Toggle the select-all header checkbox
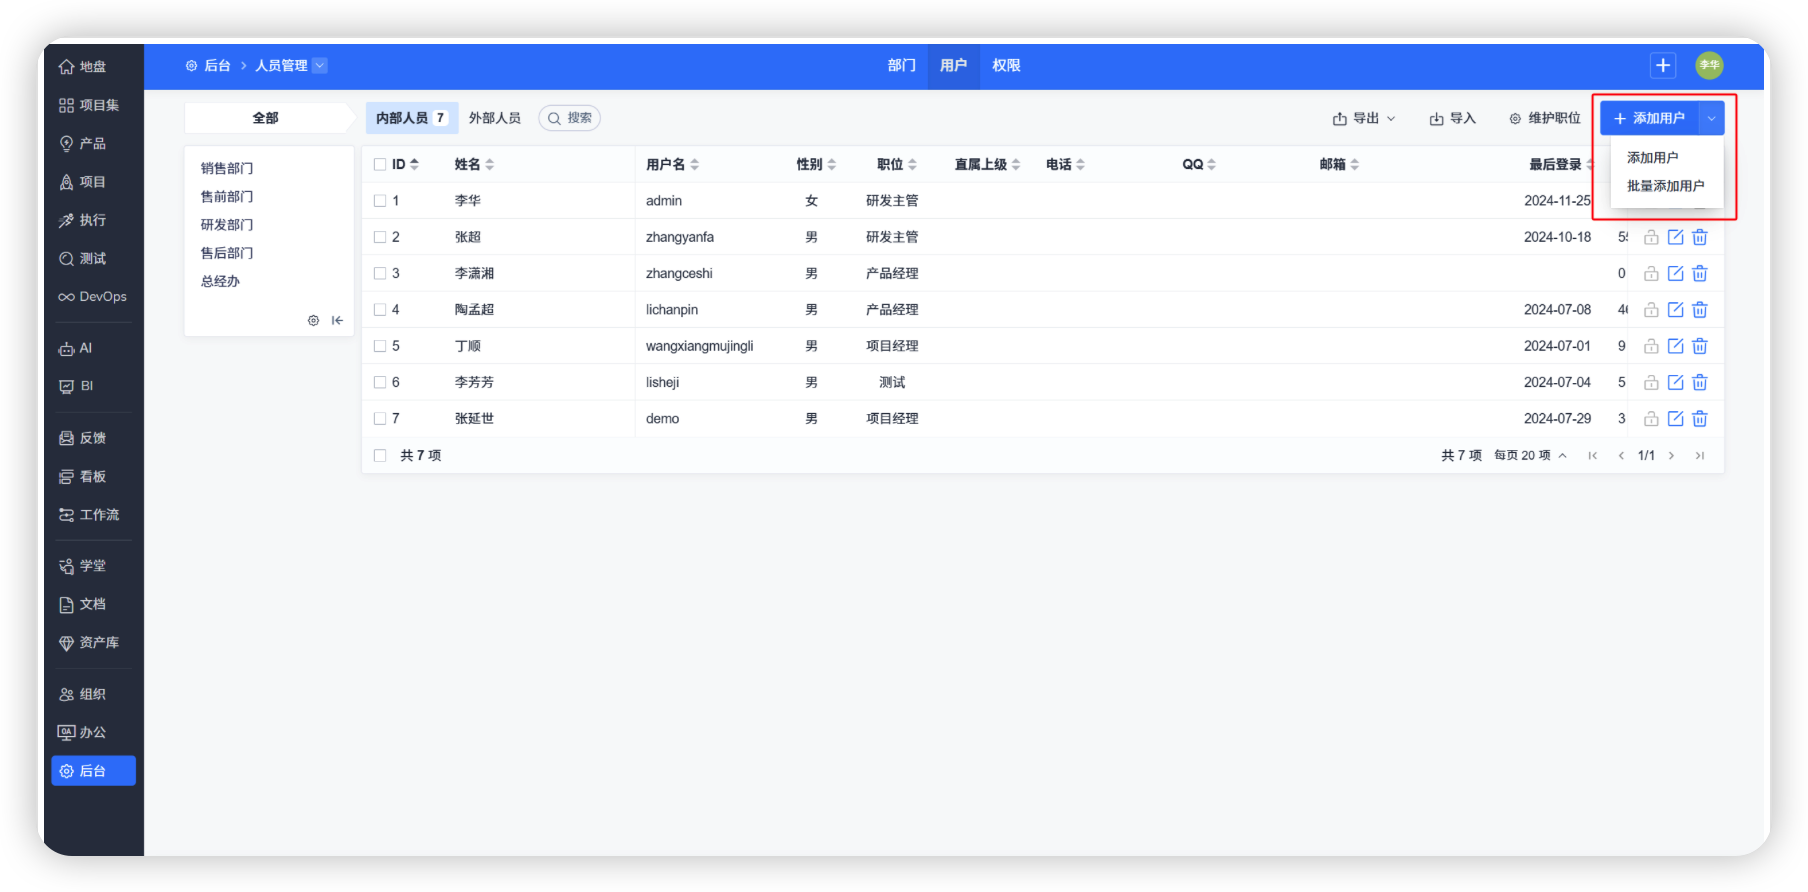This screenshot has width=1808, height=892. pyautogui.click(x=380, y=164)
